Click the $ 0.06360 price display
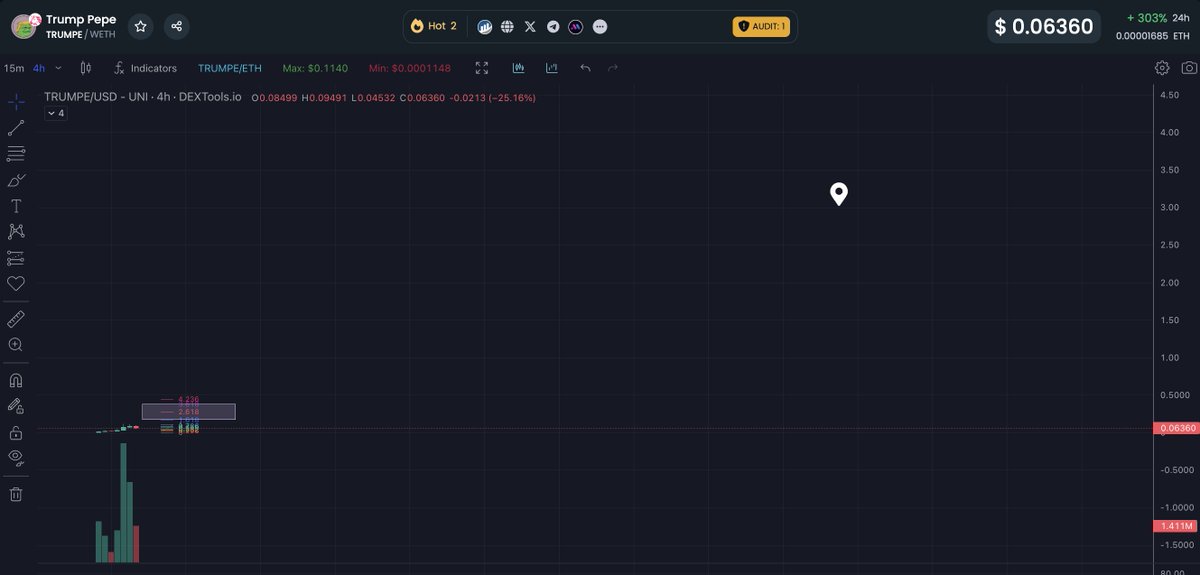Screen dimensions: 1200x575 (x=1044, y=27)
